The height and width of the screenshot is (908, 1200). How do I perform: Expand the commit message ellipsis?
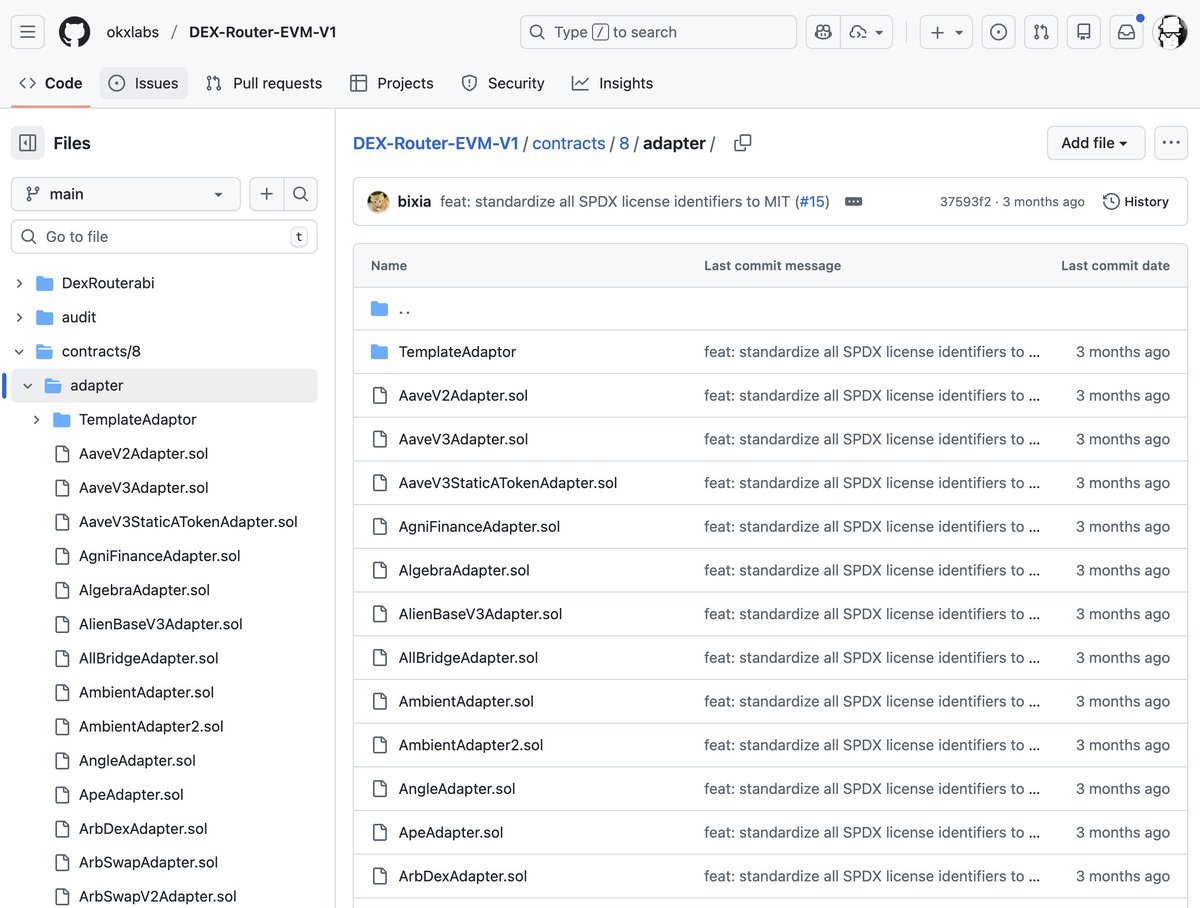coord(853,201)
